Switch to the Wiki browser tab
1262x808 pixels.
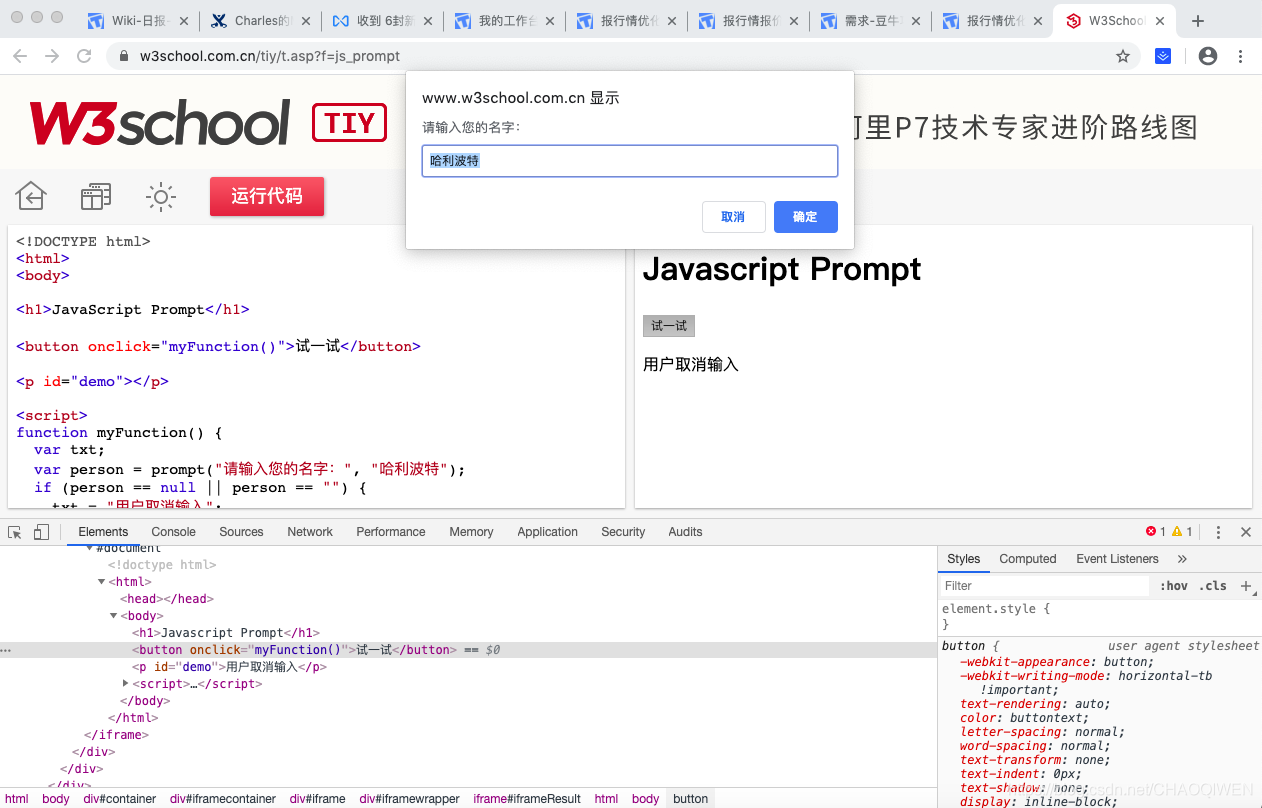137,21
